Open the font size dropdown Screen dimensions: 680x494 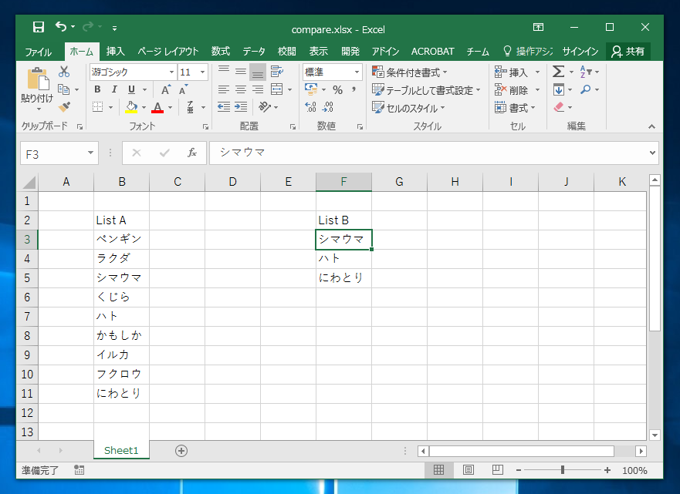[x=202, y=72]
